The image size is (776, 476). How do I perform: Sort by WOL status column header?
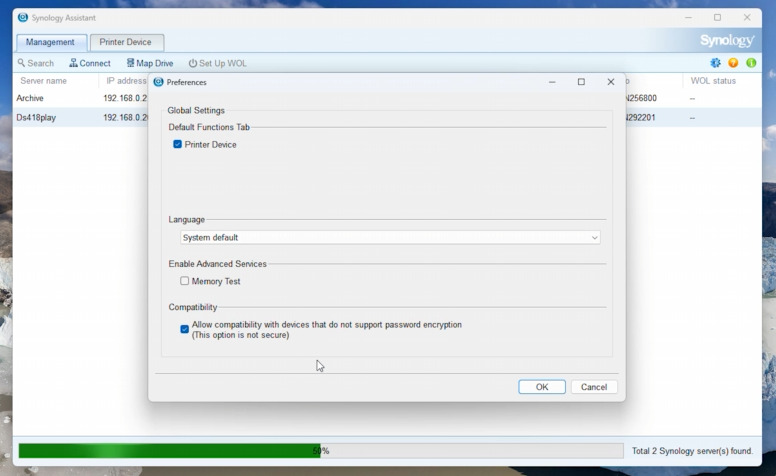coord(713,81)
